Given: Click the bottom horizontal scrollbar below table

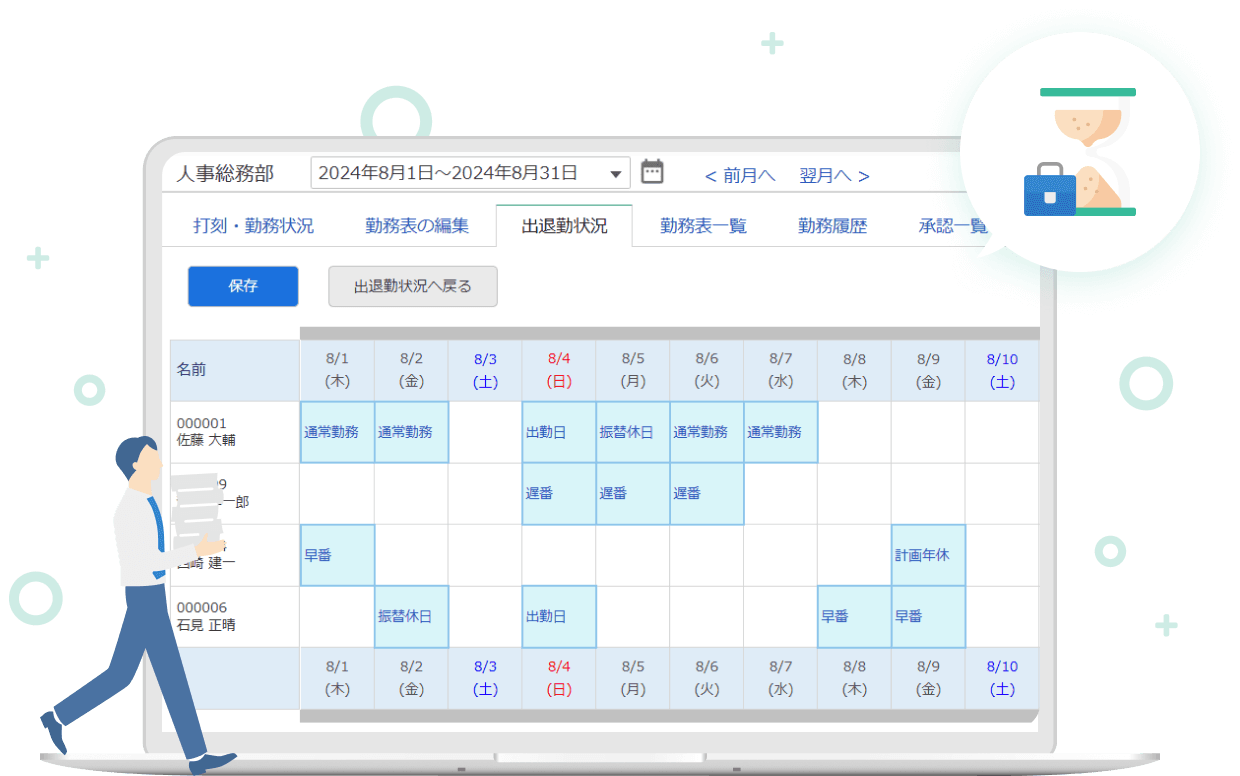Looking at the screenshot, I should 668,716.
